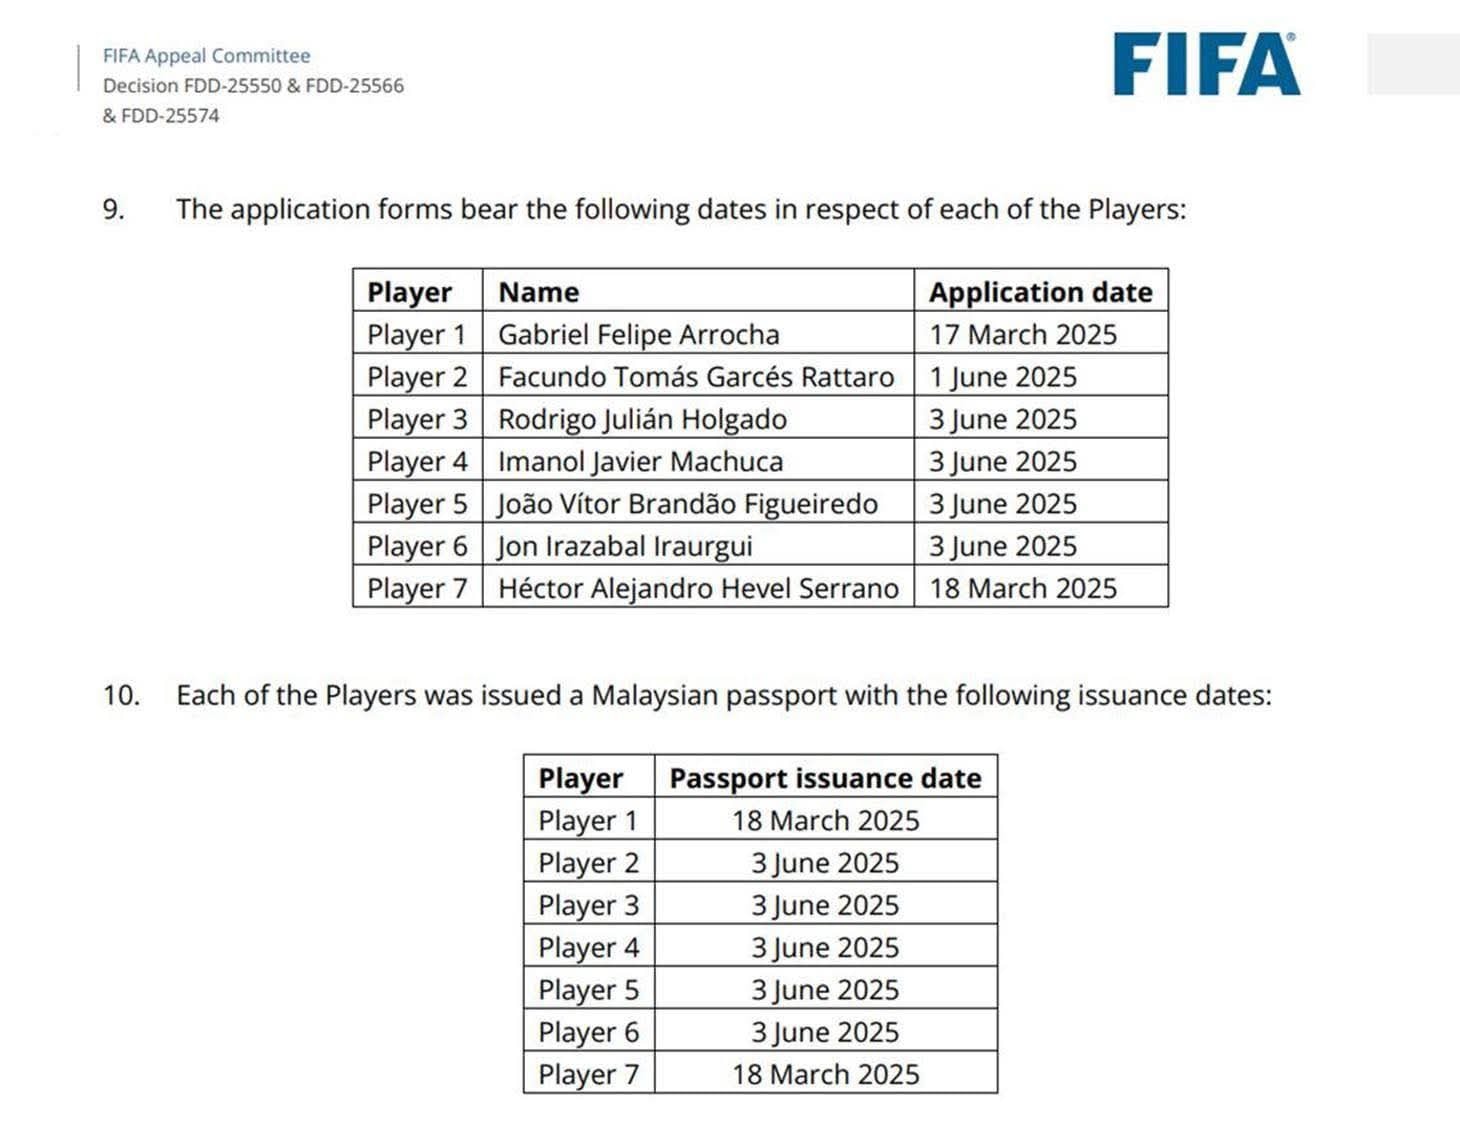Click the Name column header
Screen dimensions: 1460x1125
tap(538, 292)
